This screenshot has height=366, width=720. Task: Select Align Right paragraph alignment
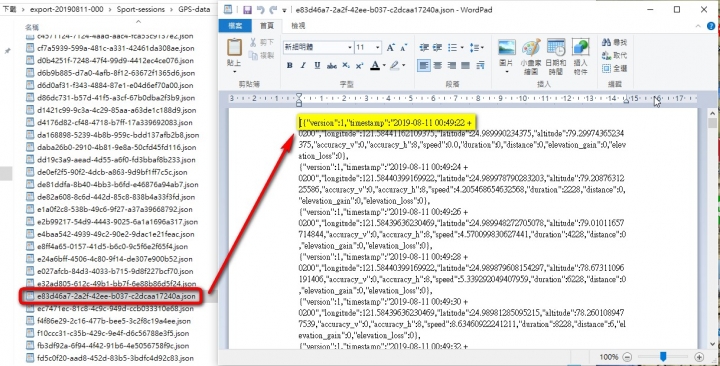pos(452,66)
